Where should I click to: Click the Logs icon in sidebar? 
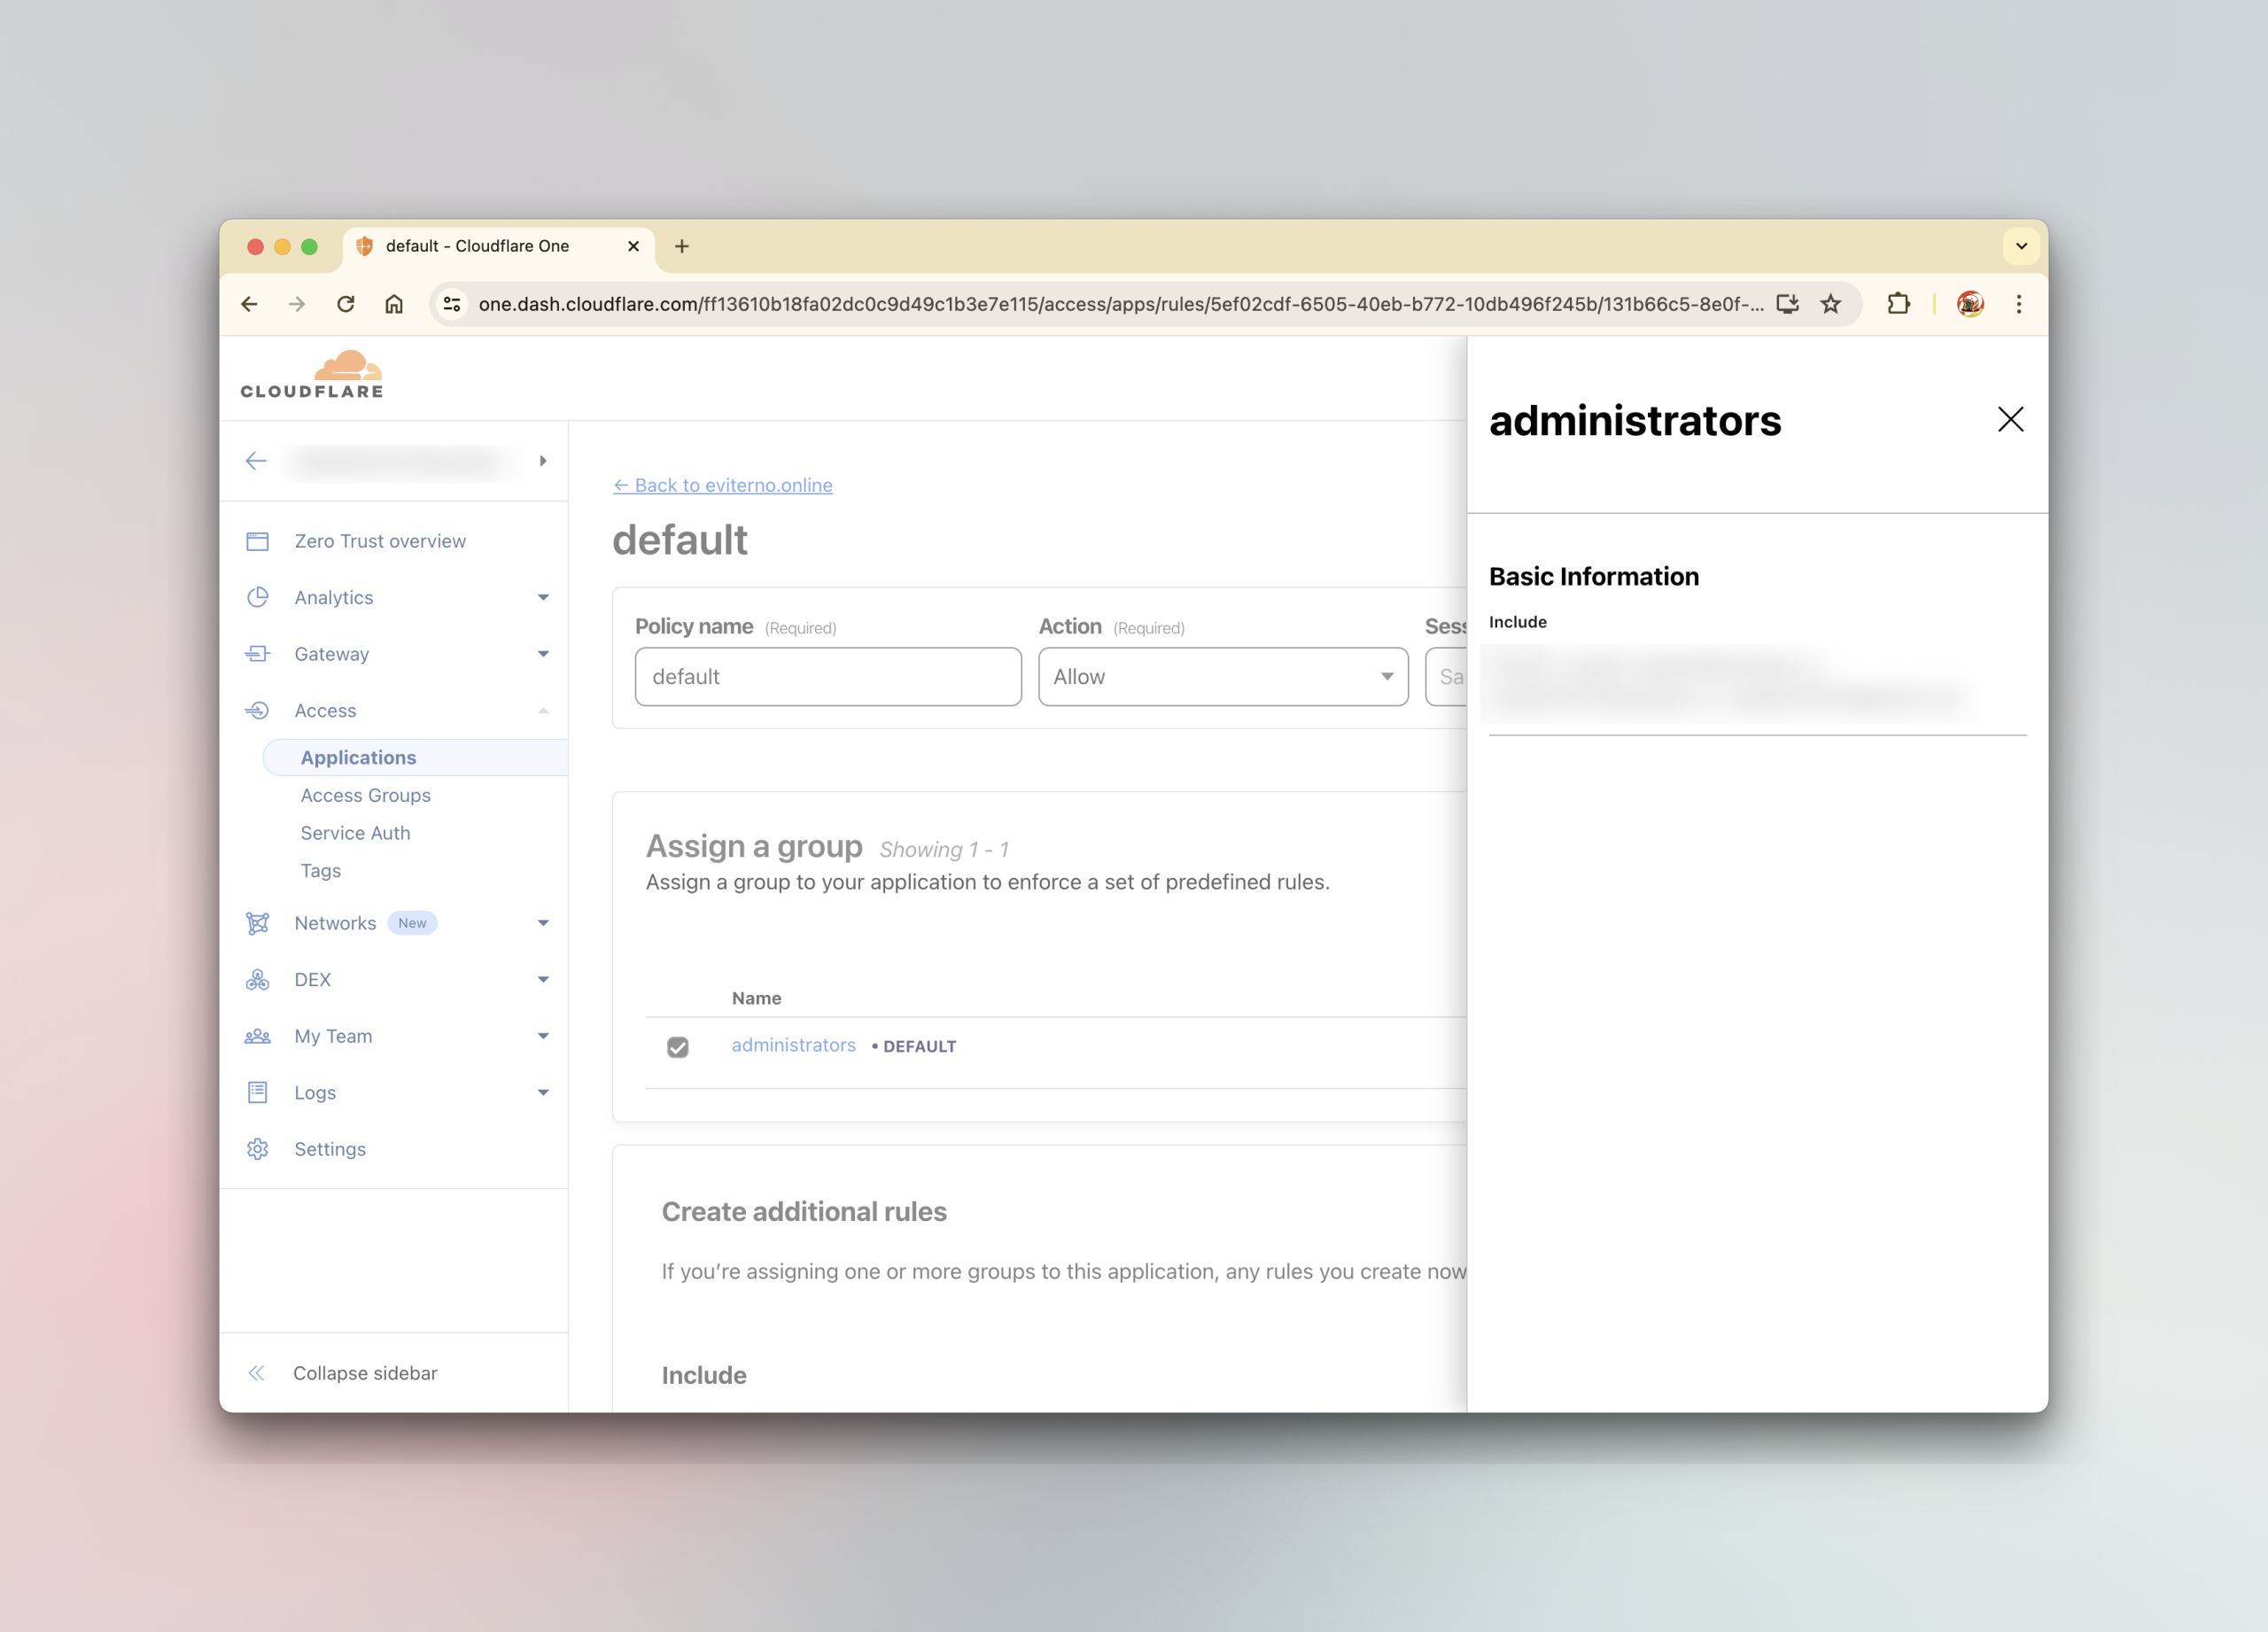pos(257,1092)
